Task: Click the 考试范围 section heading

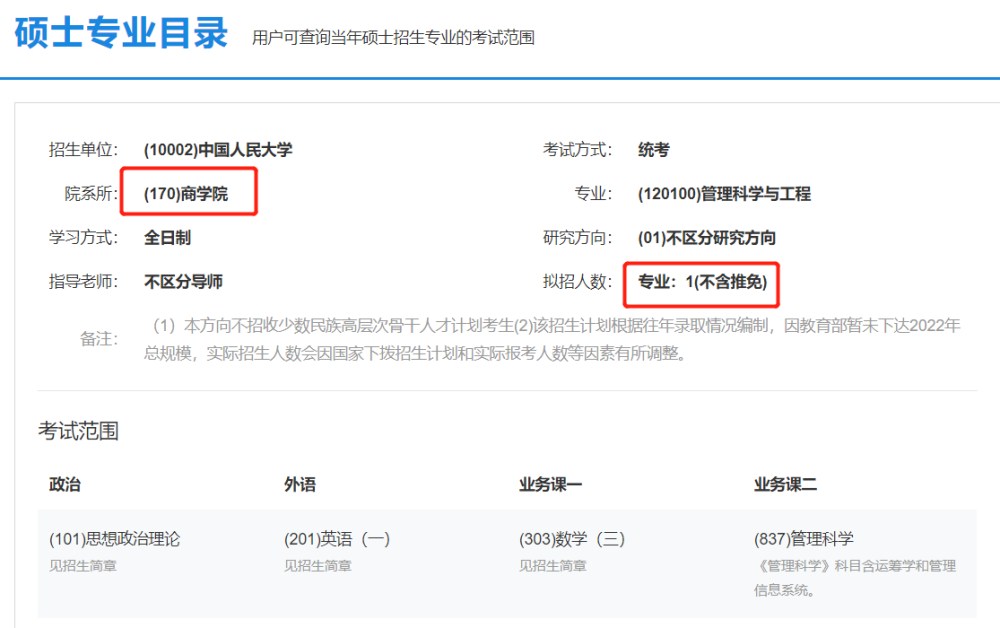Action: [x=78, y=432]
